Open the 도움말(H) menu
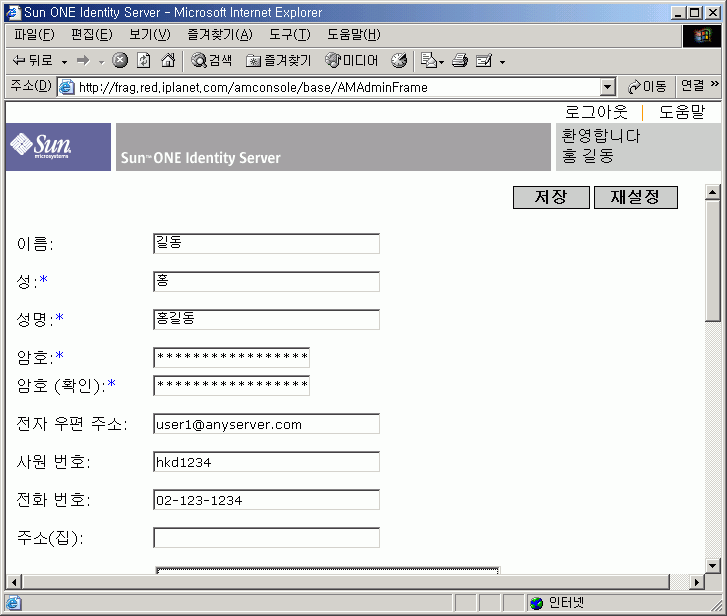Screen dimensions: 727x616 354,35
